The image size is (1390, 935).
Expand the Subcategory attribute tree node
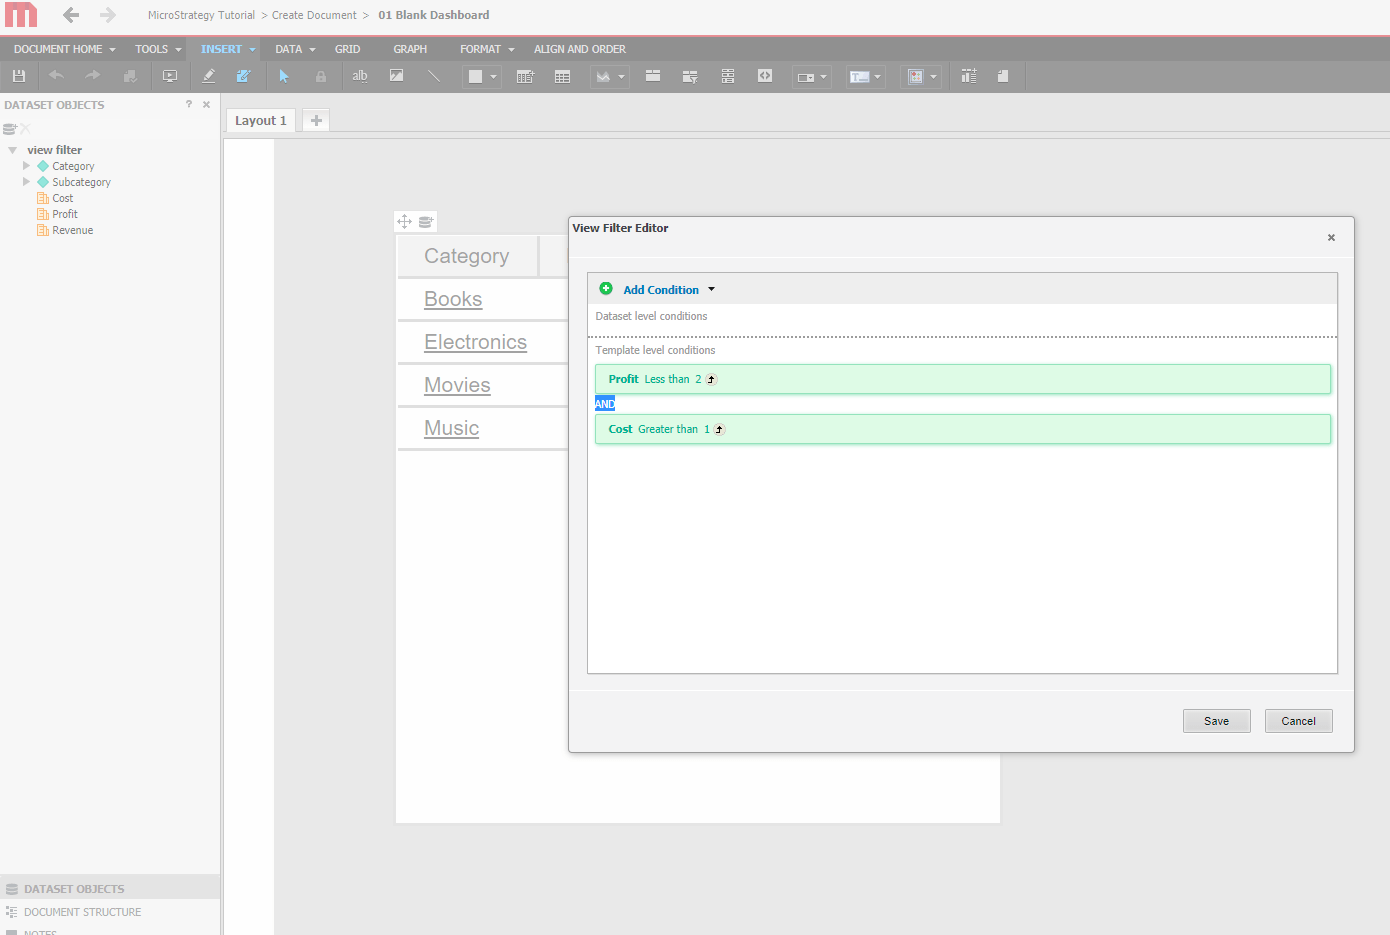[27, 182]
